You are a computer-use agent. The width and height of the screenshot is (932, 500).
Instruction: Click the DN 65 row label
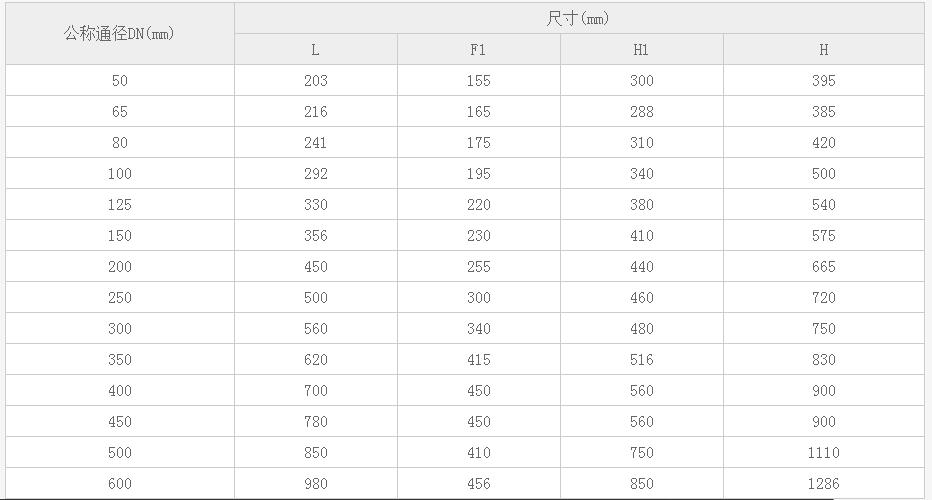[x=120, y=112]
